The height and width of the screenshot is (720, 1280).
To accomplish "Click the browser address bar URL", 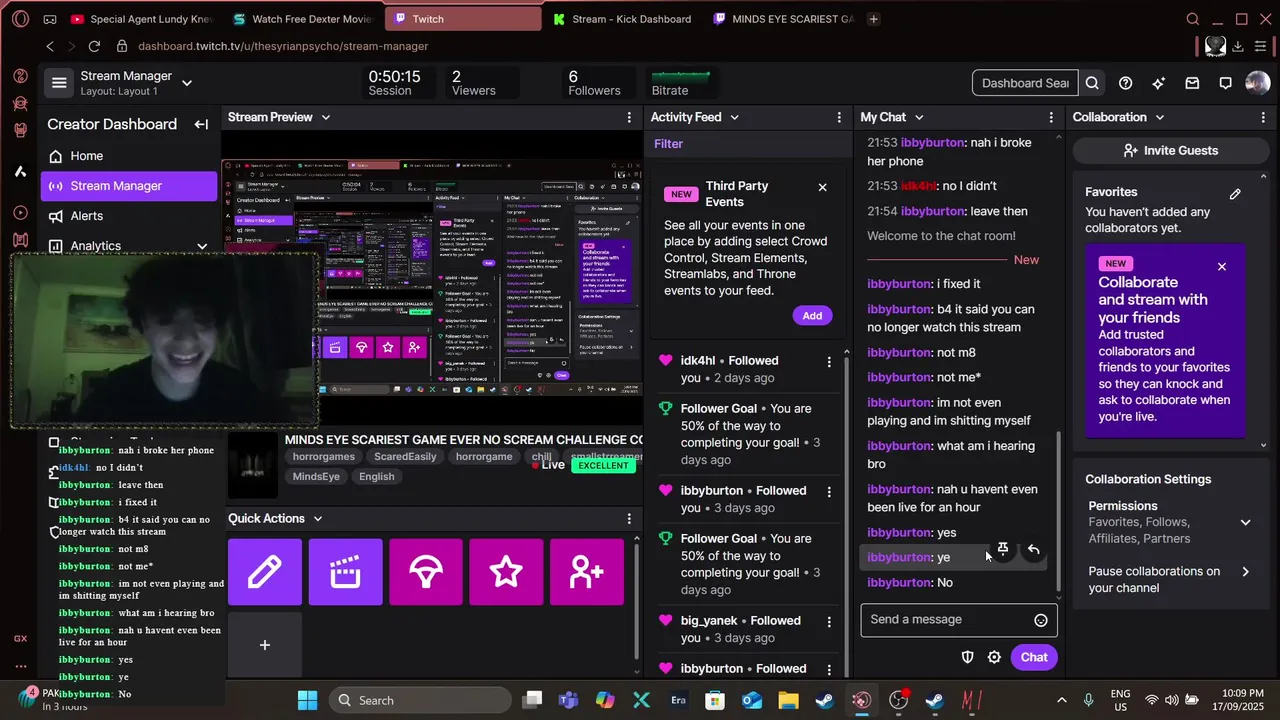I will click(283, 46).
